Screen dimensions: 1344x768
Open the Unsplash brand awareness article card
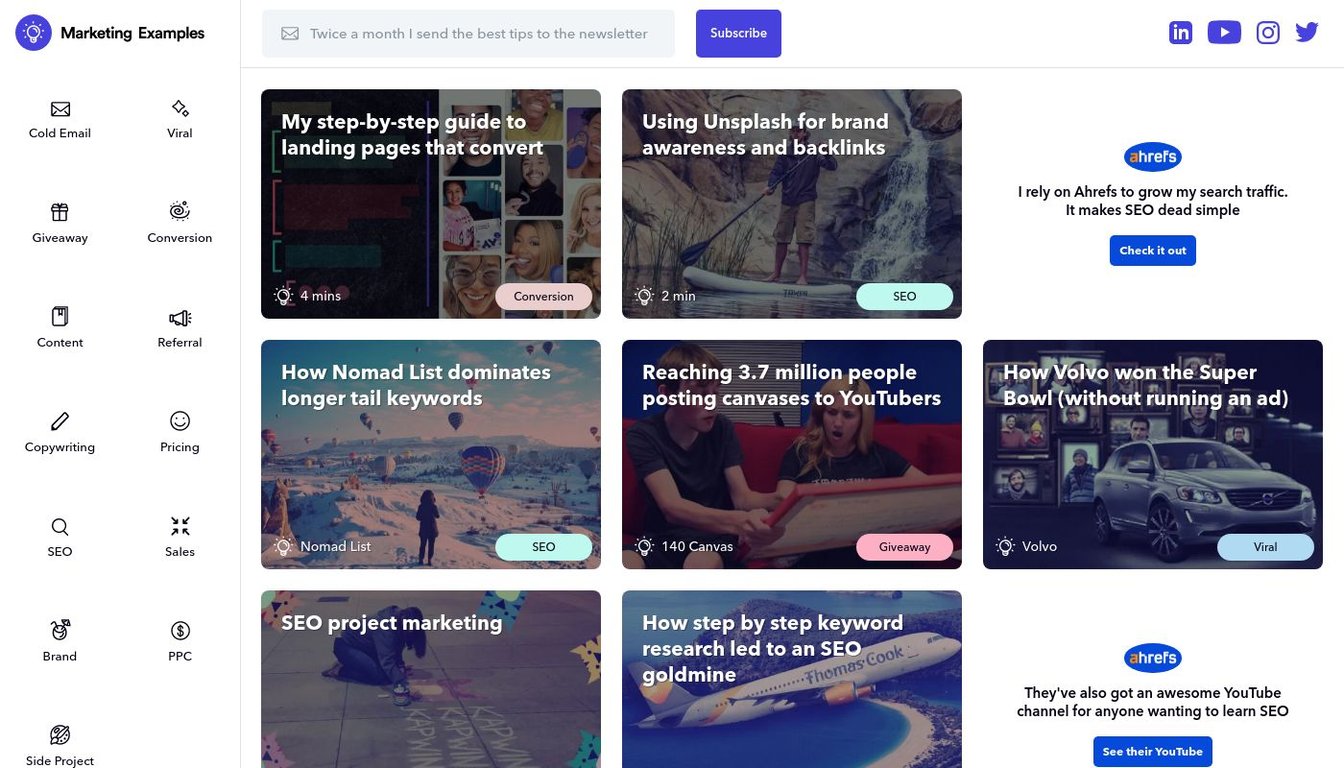(x=792, y=204)
